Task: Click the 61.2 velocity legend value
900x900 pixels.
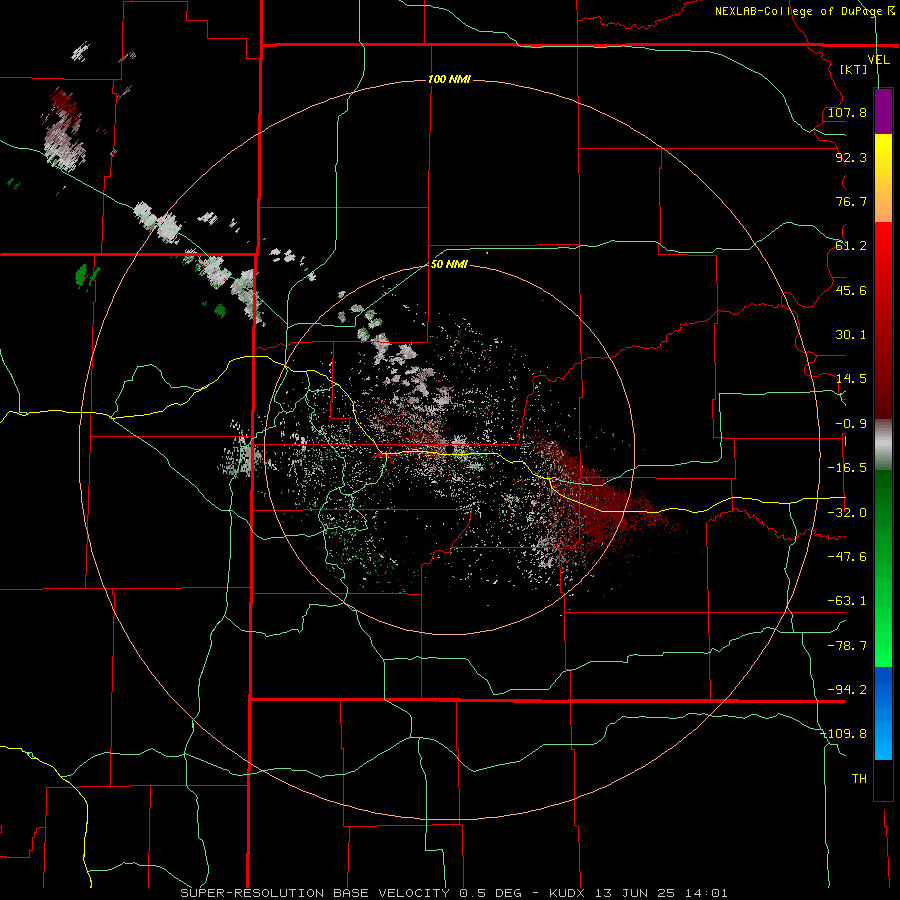Action: pyautogui.click(x=851, y=246)
